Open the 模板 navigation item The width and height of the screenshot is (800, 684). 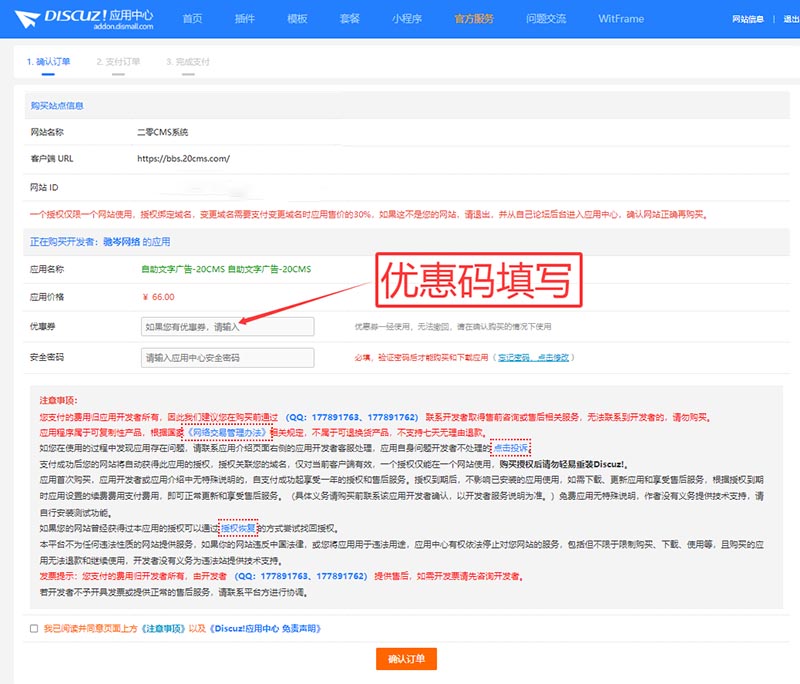[x=297, y=19]
